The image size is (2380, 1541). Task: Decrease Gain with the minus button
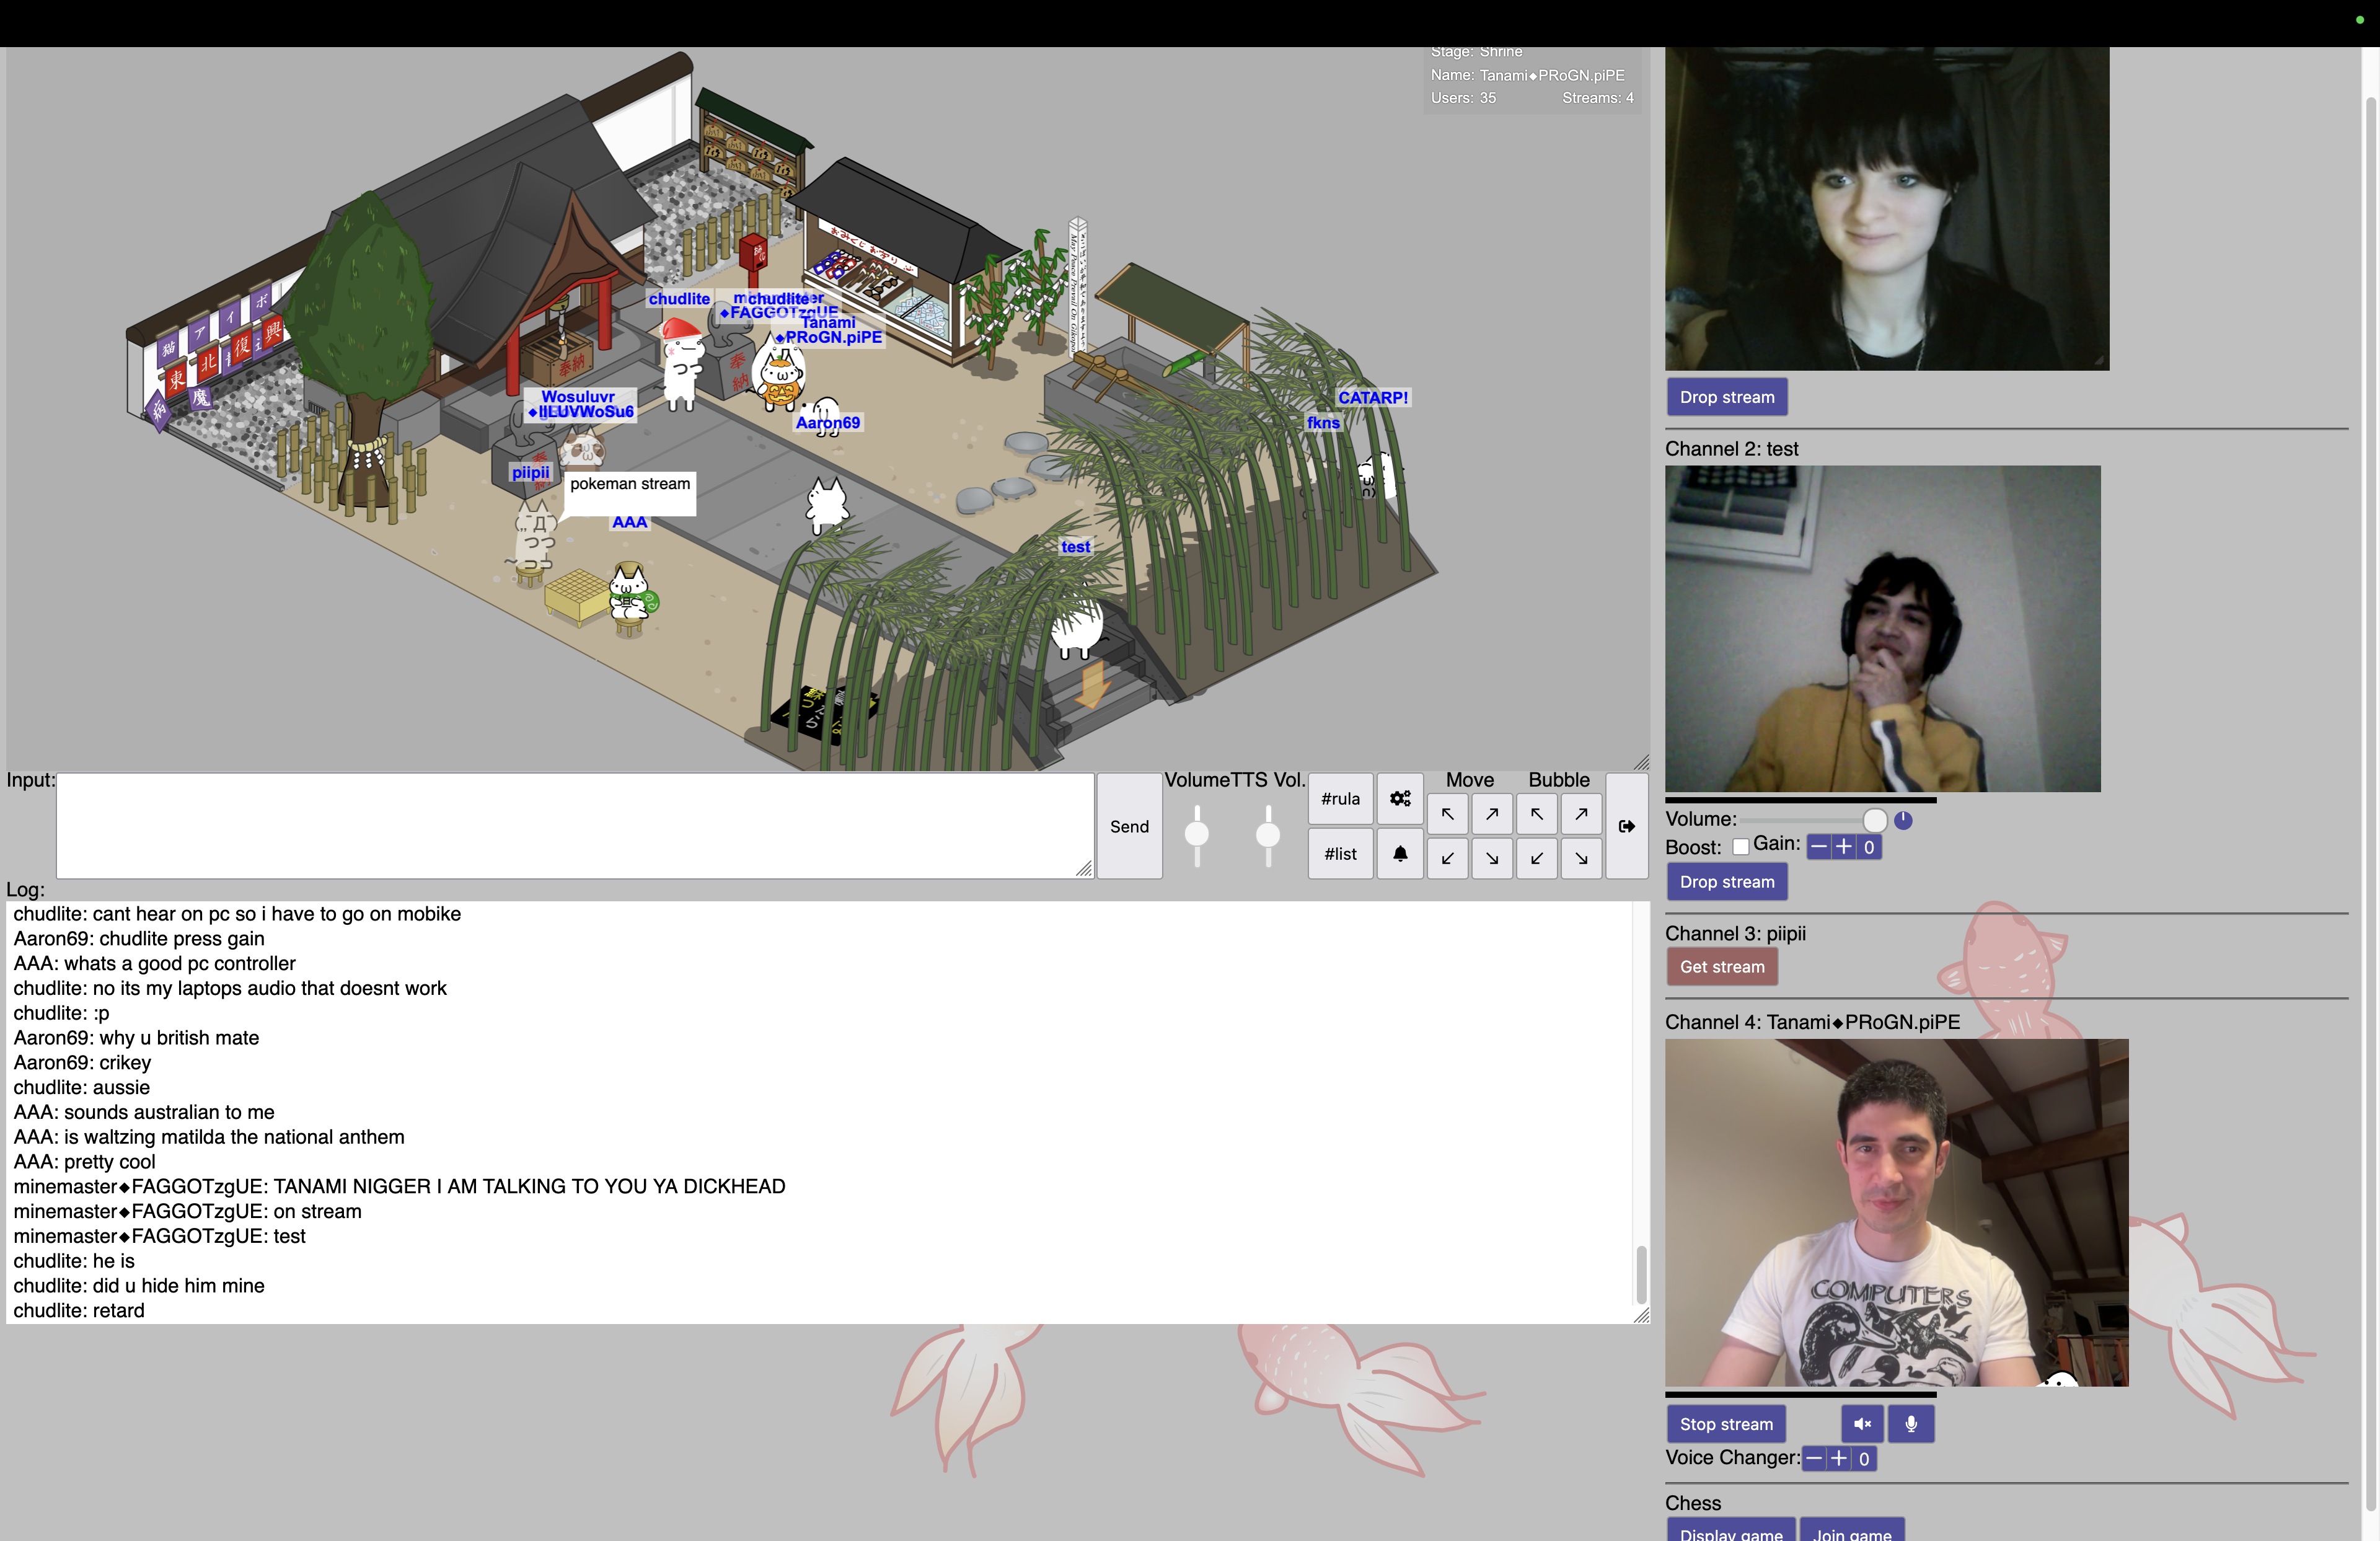pos(1819,847)
